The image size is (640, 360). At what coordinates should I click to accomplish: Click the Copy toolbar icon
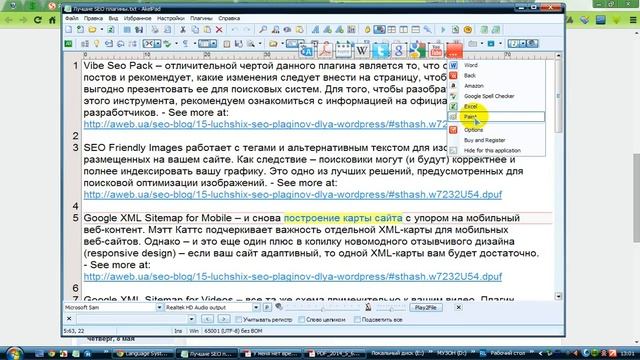click(195, 30)
